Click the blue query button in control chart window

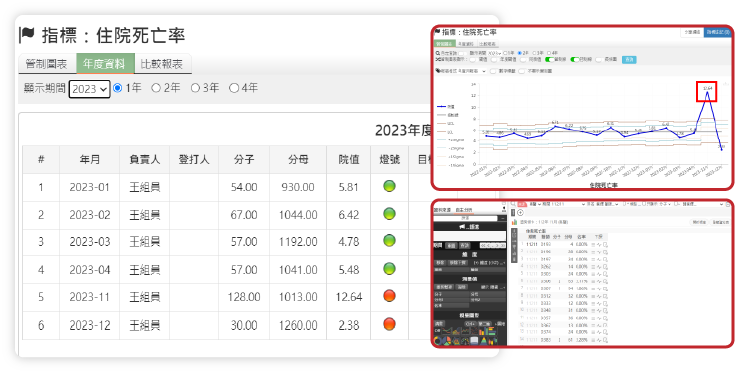[x=629, y=60]
